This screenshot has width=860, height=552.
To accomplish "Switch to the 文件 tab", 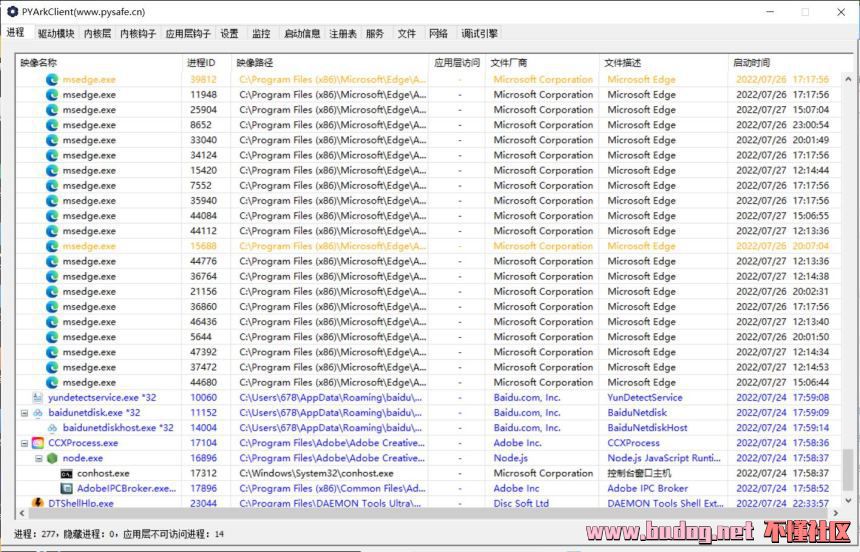I will pyautogui.click(x=406, y=33).
